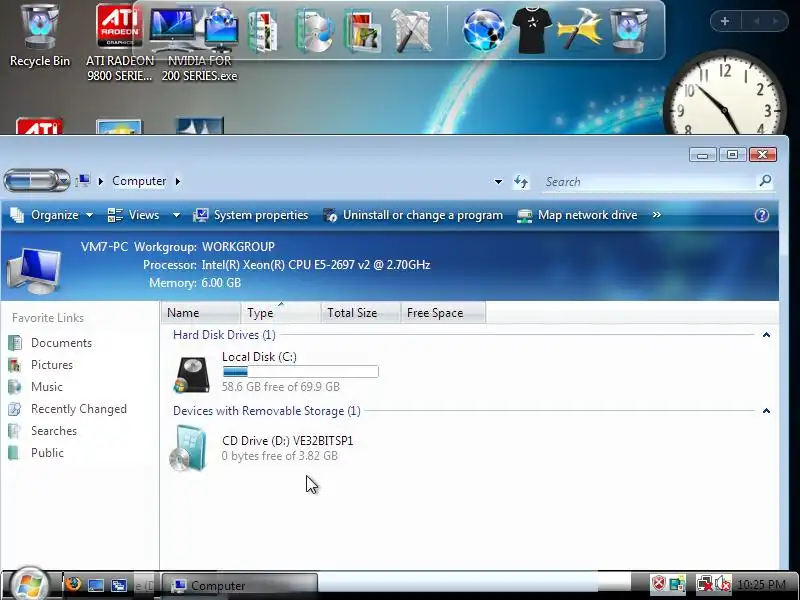
Task: Open the pictures folder icon in dock
Action: (x=363, y=31)
